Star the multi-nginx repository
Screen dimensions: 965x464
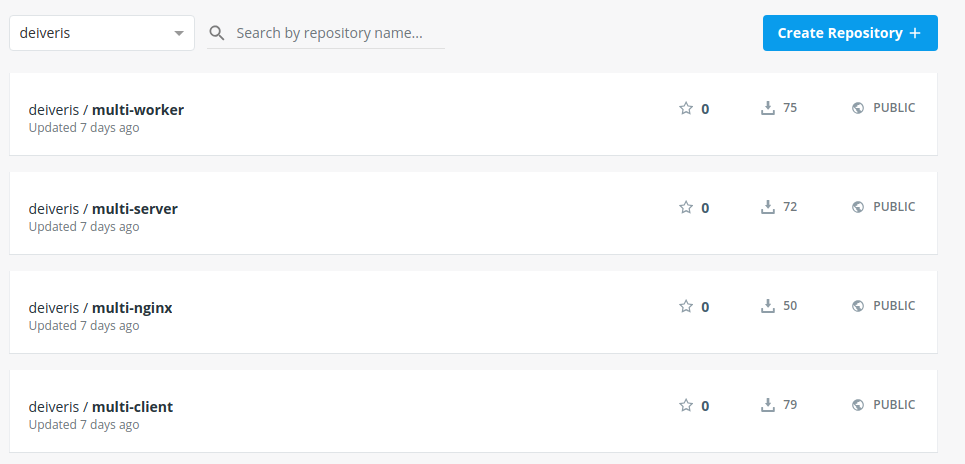pyautogui.click(x=686, y=306)
